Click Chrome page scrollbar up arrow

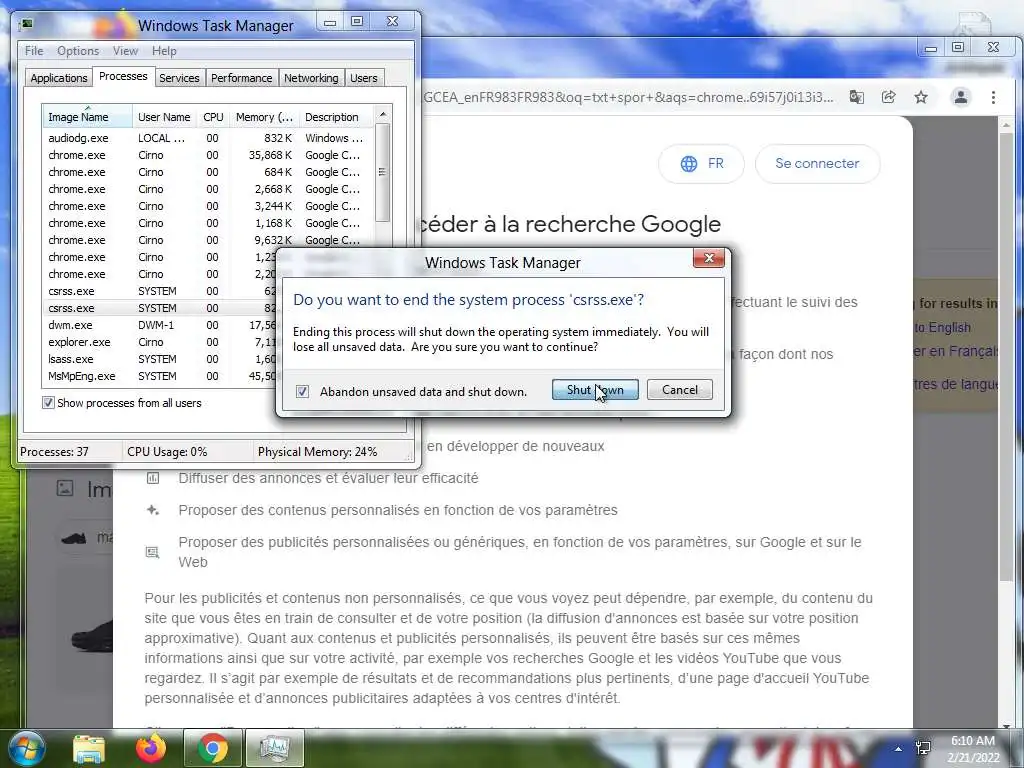pos(1006,125)
